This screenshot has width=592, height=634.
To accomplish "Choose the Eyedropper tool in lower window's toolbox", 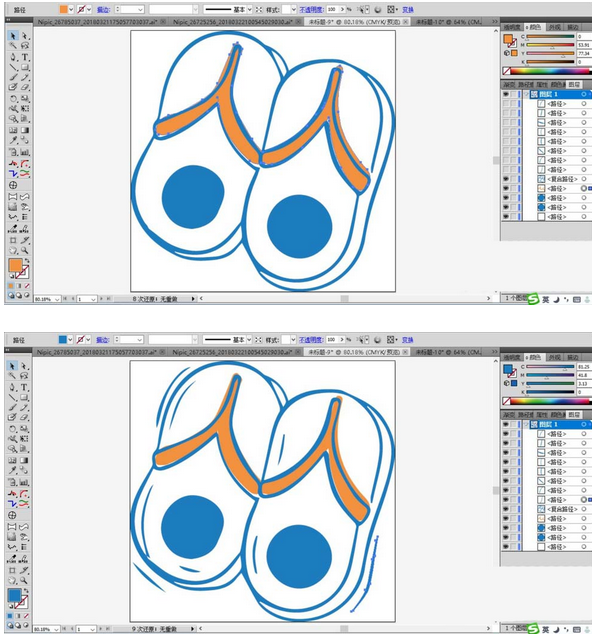I will [13, 470].
